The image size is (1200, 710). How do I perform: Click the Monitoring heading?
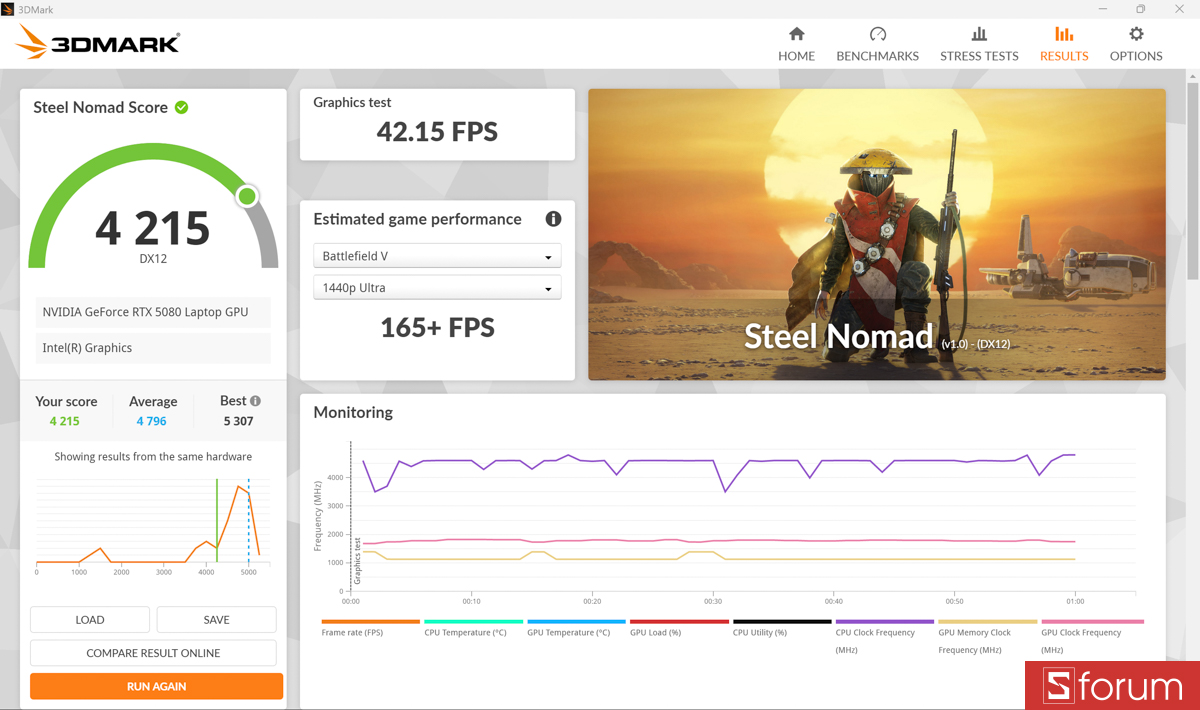353,412
